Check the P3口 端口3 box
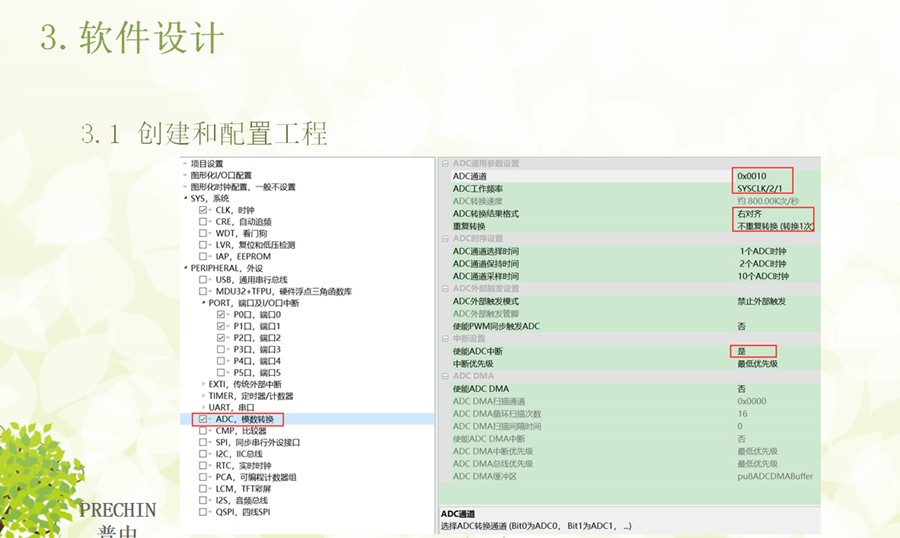 point(220,349)
